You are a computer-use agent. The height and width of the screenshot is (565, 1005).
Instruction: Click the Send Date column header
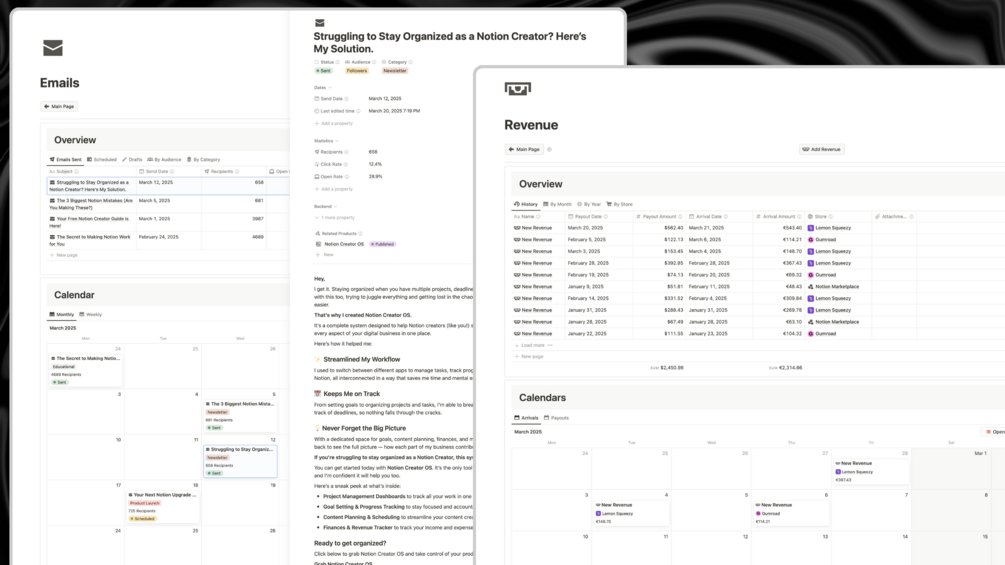pyautogui.click(x=169, y=172)
